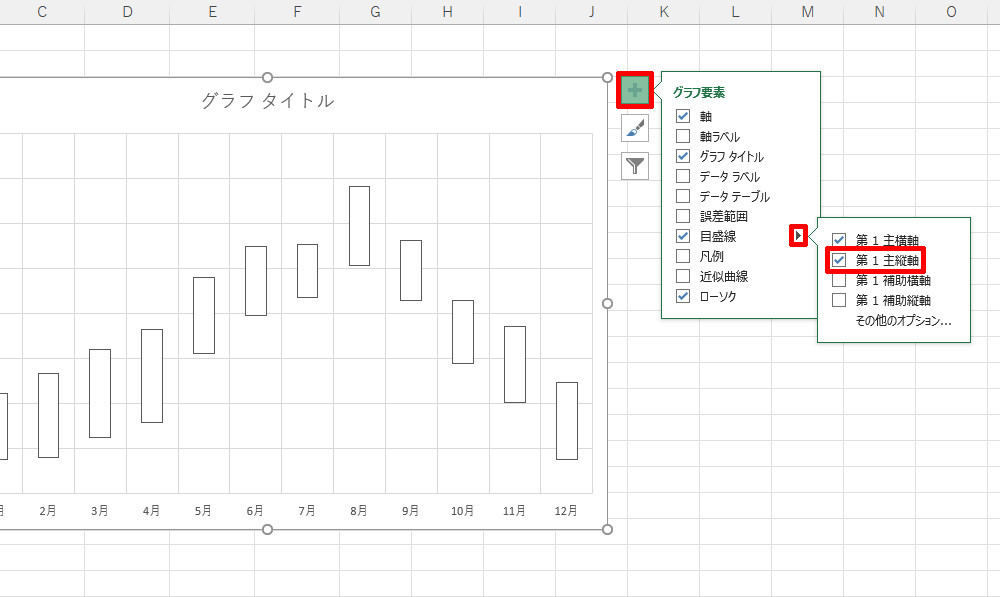Click the 5月 axis label
This screenshot has width=1000, height=597.
[203, 510]
